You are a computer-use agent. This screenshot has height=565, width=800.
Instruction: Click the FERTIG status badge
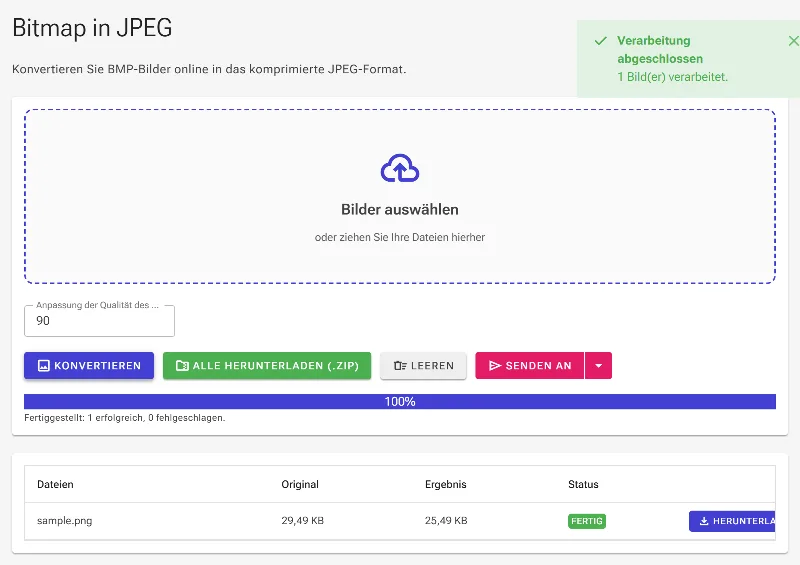(587, 521)
